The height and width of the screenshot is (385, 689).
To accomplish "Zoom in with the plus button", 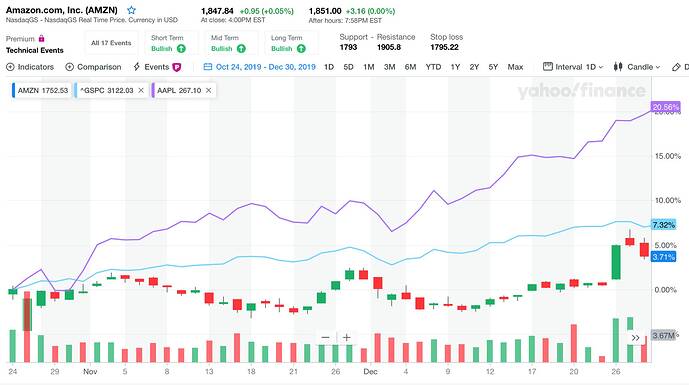I will (347, 337).
